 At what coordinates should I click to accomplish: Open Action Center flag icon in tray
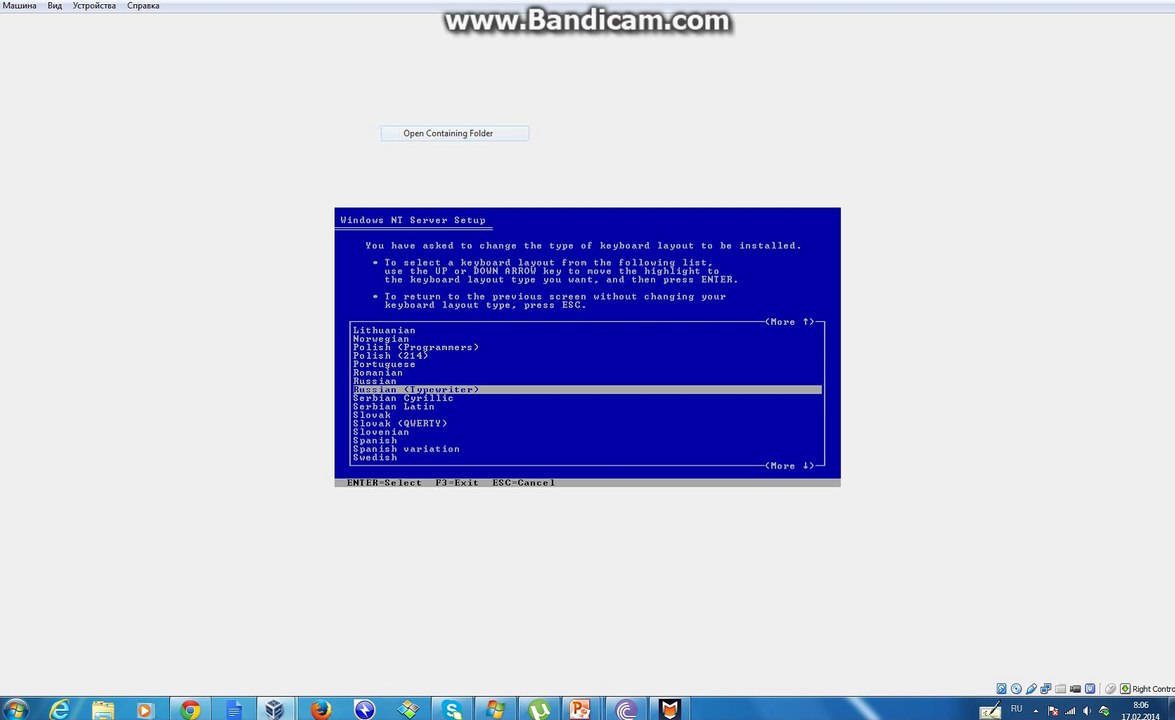click(x=1053, y=710)
